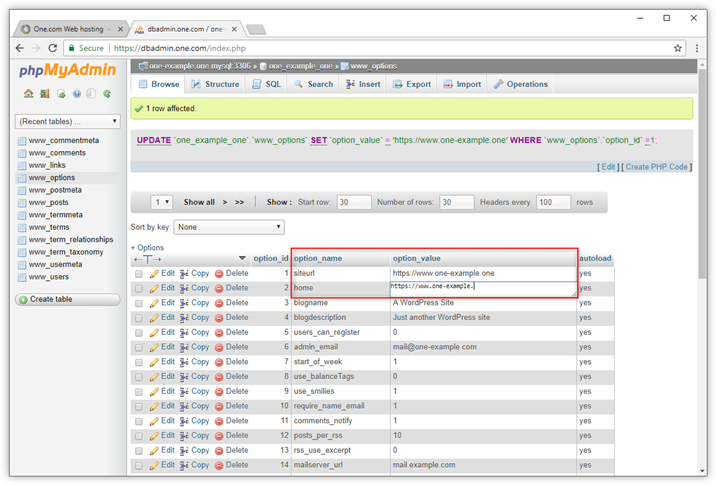This screenshot has width=716, height=485.
Task: Check the home row checkbox
Action: [139, 289]
